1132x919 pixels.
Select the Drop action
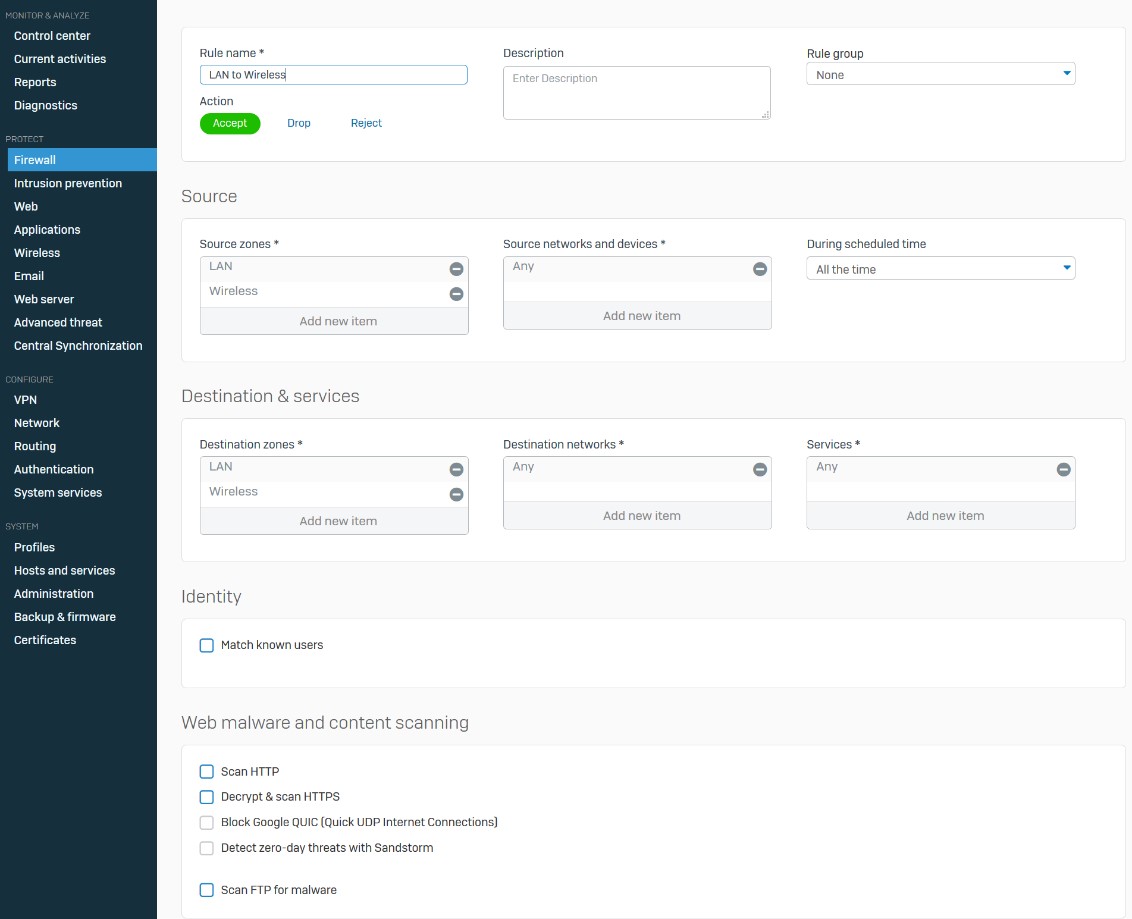pos(299,124)
